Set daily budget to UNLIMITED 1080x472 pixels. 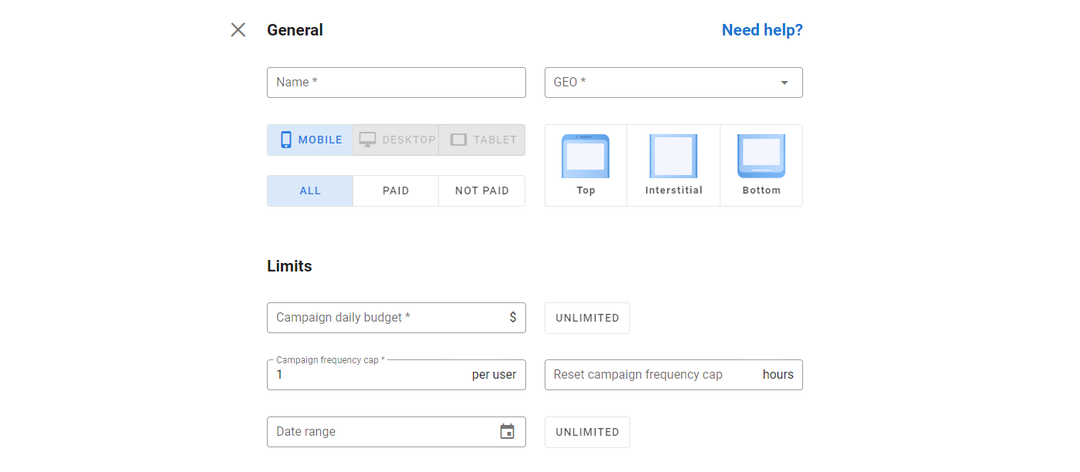[587, 318]
